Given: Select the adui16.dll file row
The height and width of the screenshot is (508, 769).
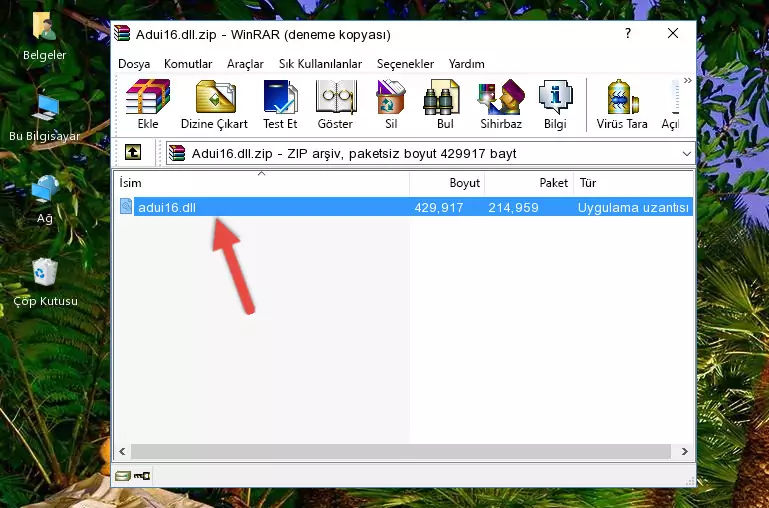Looking at the screenshot, I should pos(405,207).
